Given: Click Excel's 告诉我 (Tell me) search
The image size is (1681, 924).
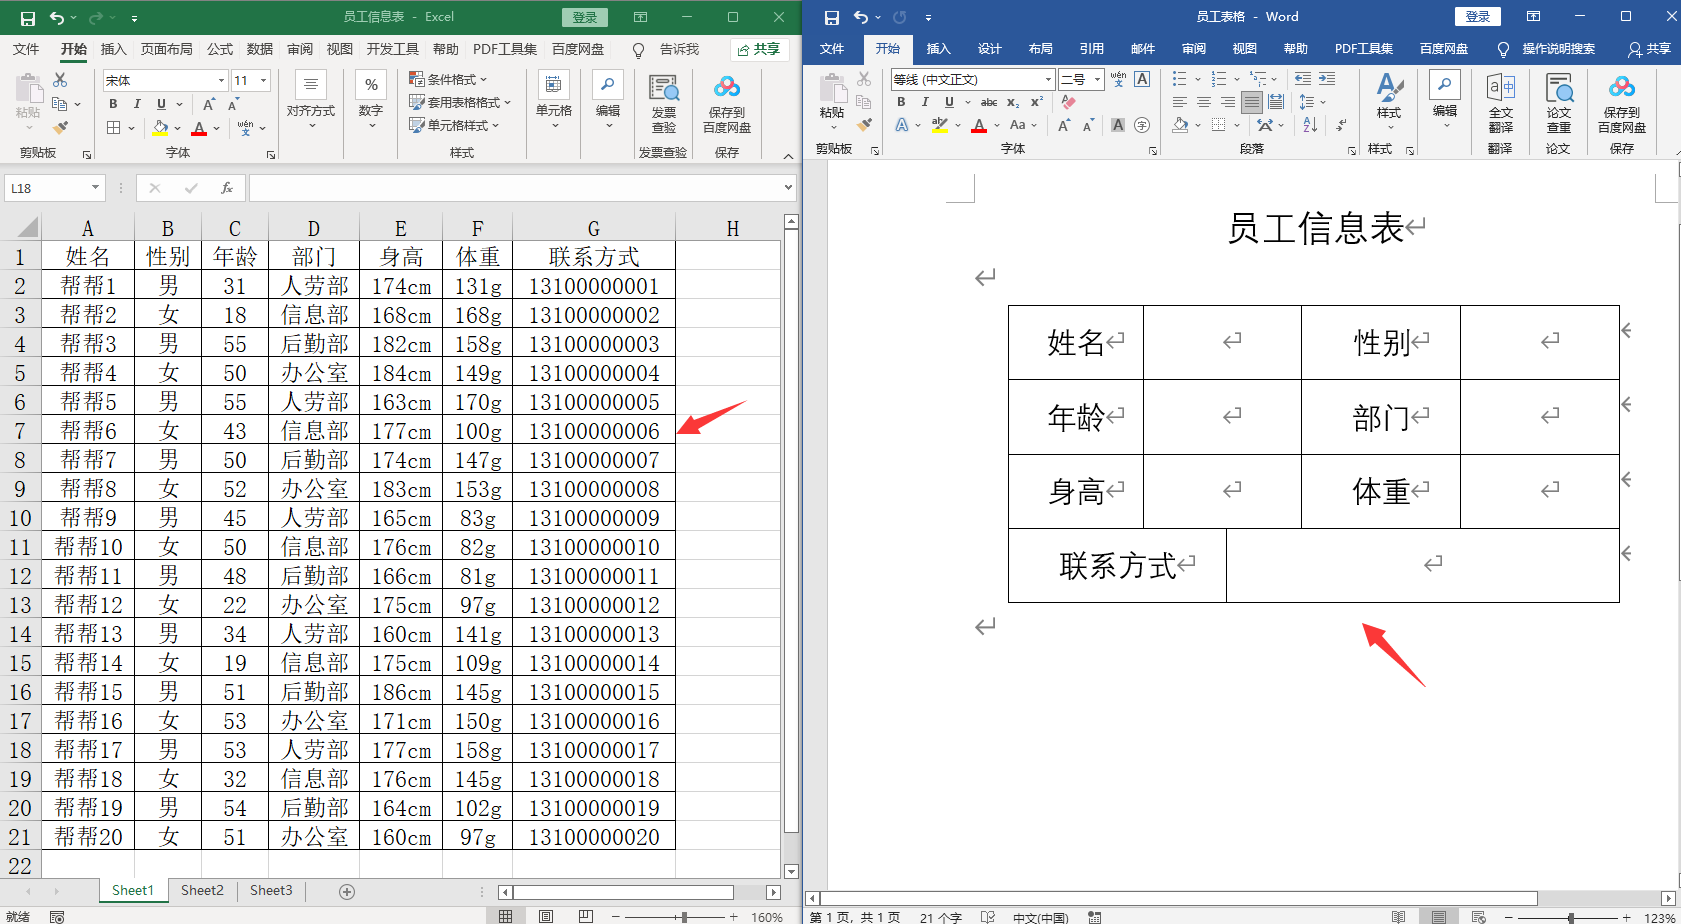Looking at the screenshot, I should point(667,49).
